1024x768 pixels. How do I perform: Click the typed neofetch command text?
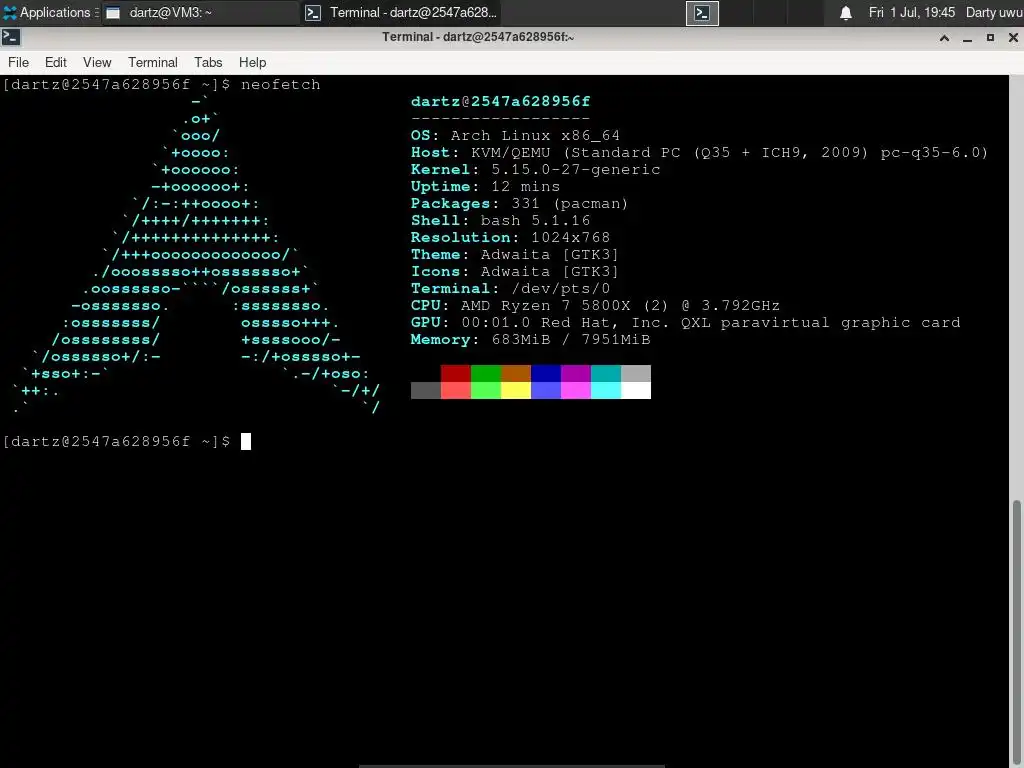tap(281, 84)
